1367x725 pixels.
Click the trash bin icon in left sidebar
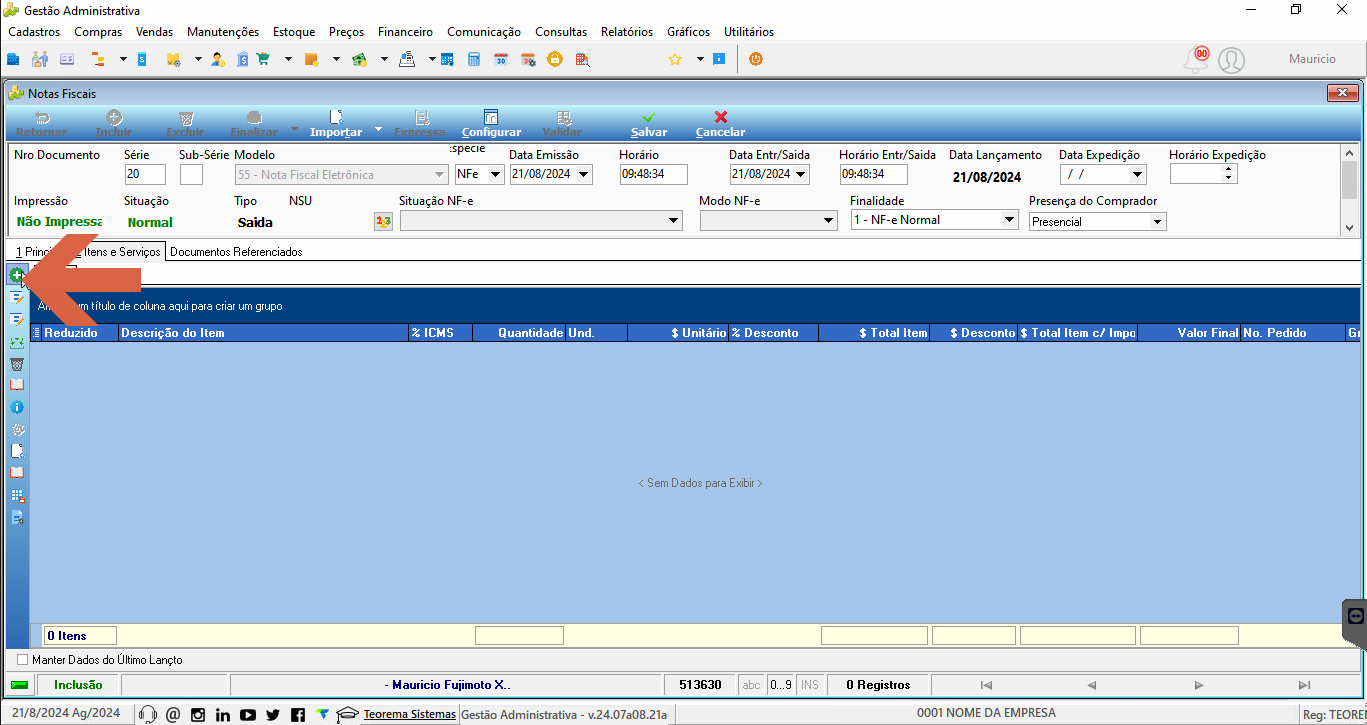[16, 364]
